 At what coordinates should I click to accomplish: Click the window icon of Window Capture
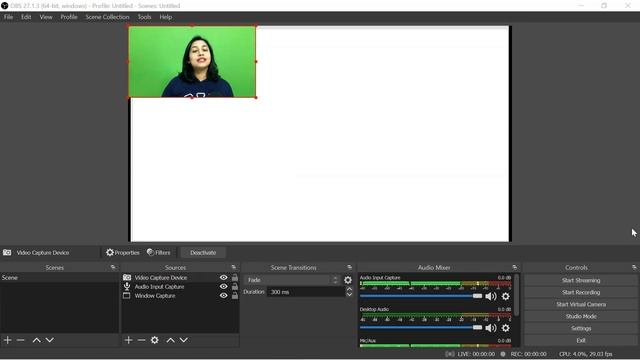127,296
